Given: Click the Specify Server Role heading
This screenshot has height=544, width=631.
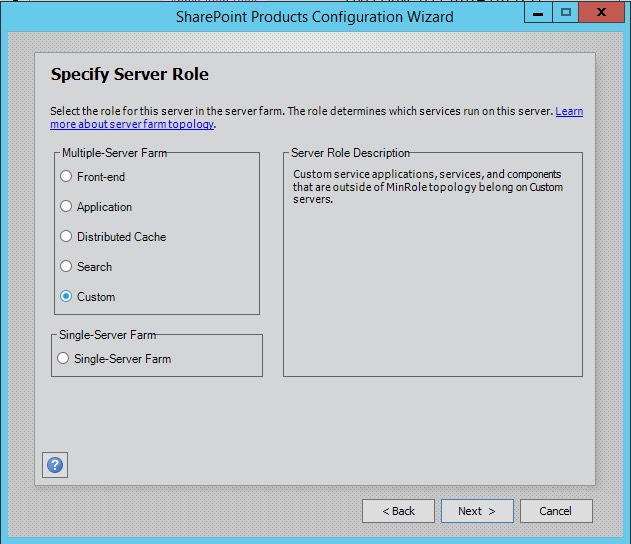Looking at the screenshot, I should coord(130,74).
